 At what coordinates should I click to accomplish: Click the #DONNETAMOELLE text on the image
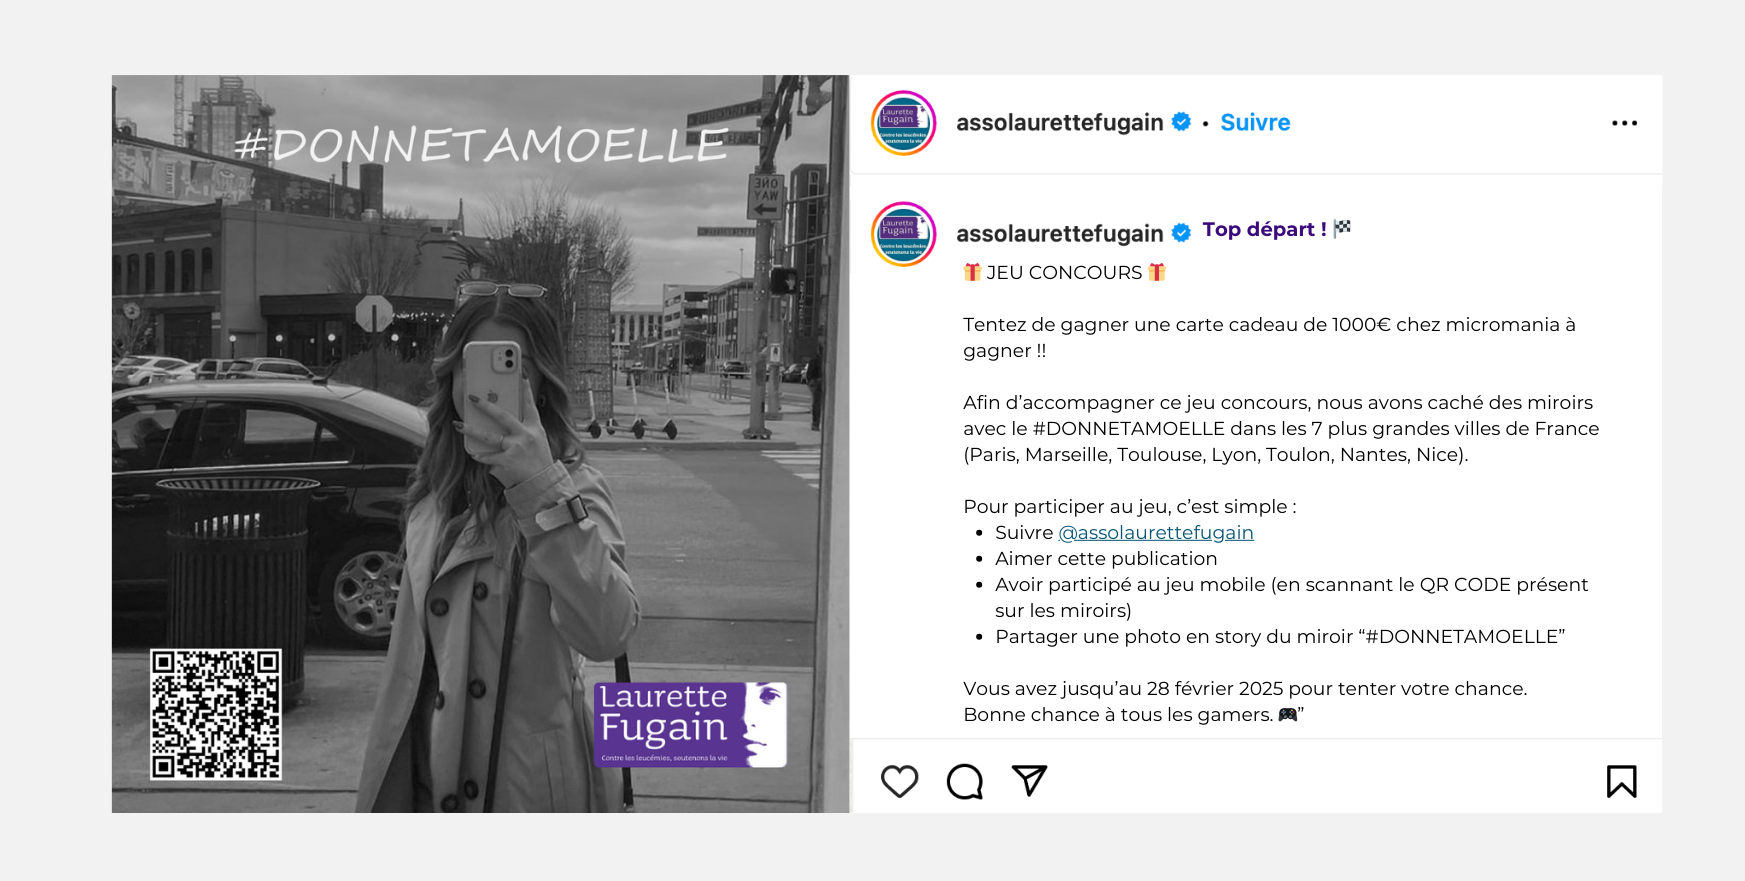(x=480, y=146)
